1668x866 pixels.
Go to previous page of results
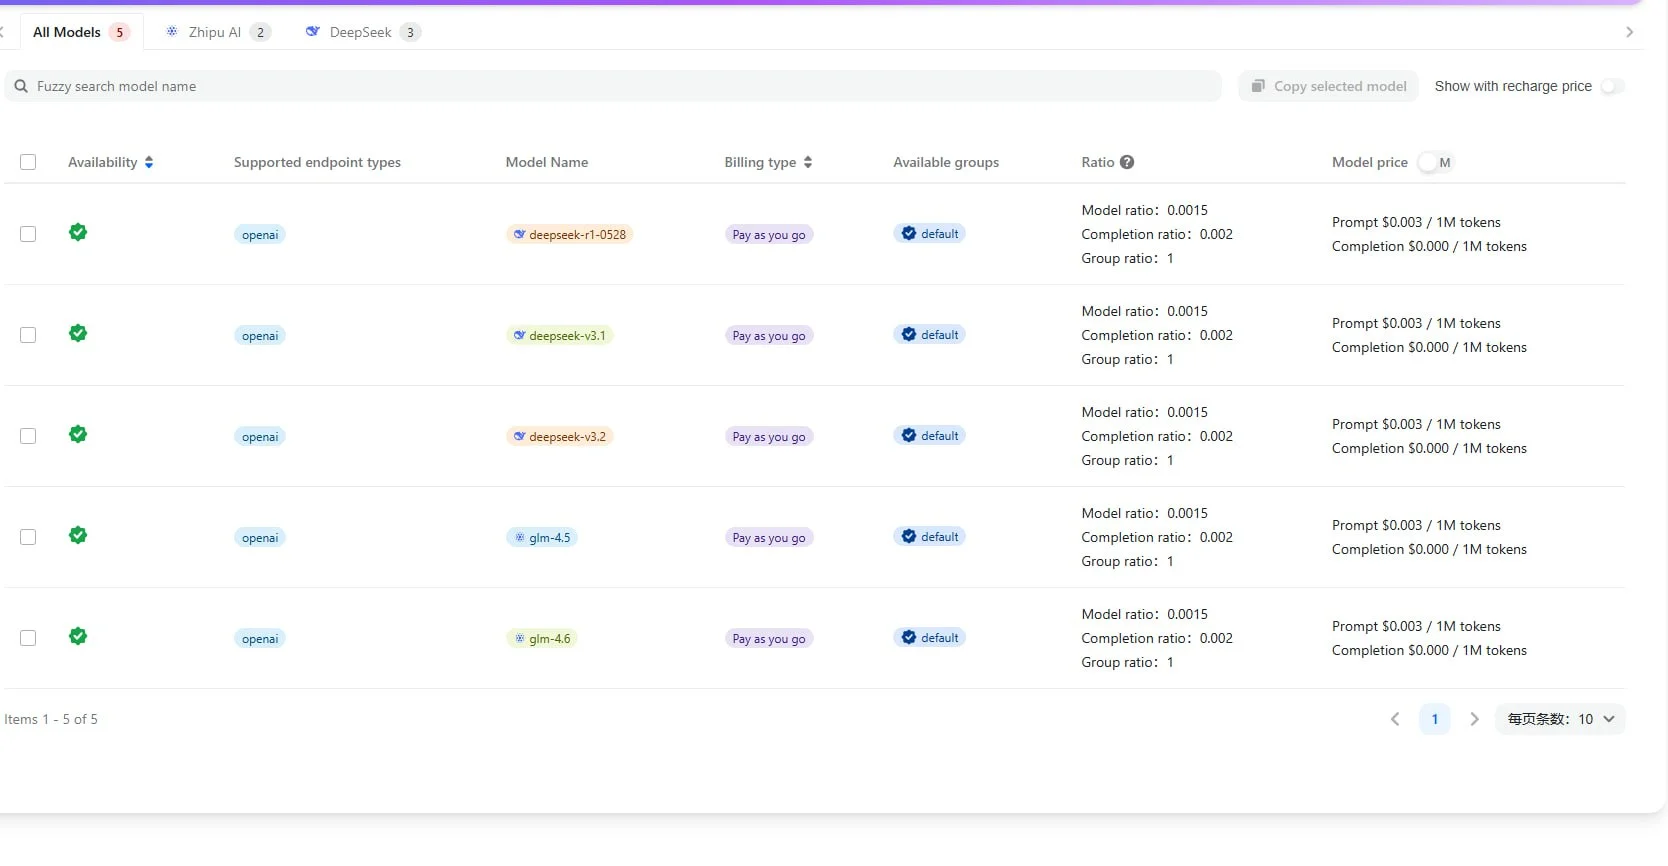coord(1395,719)
